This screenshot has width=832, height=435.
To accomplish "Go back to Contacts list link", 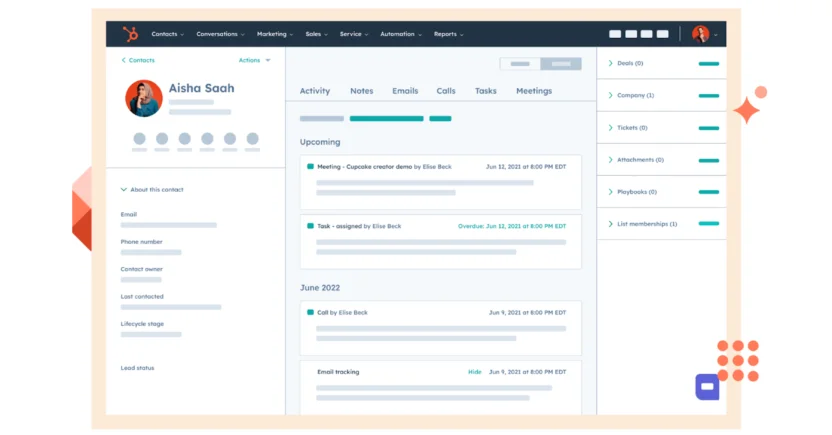I will (x=138, y=60).
